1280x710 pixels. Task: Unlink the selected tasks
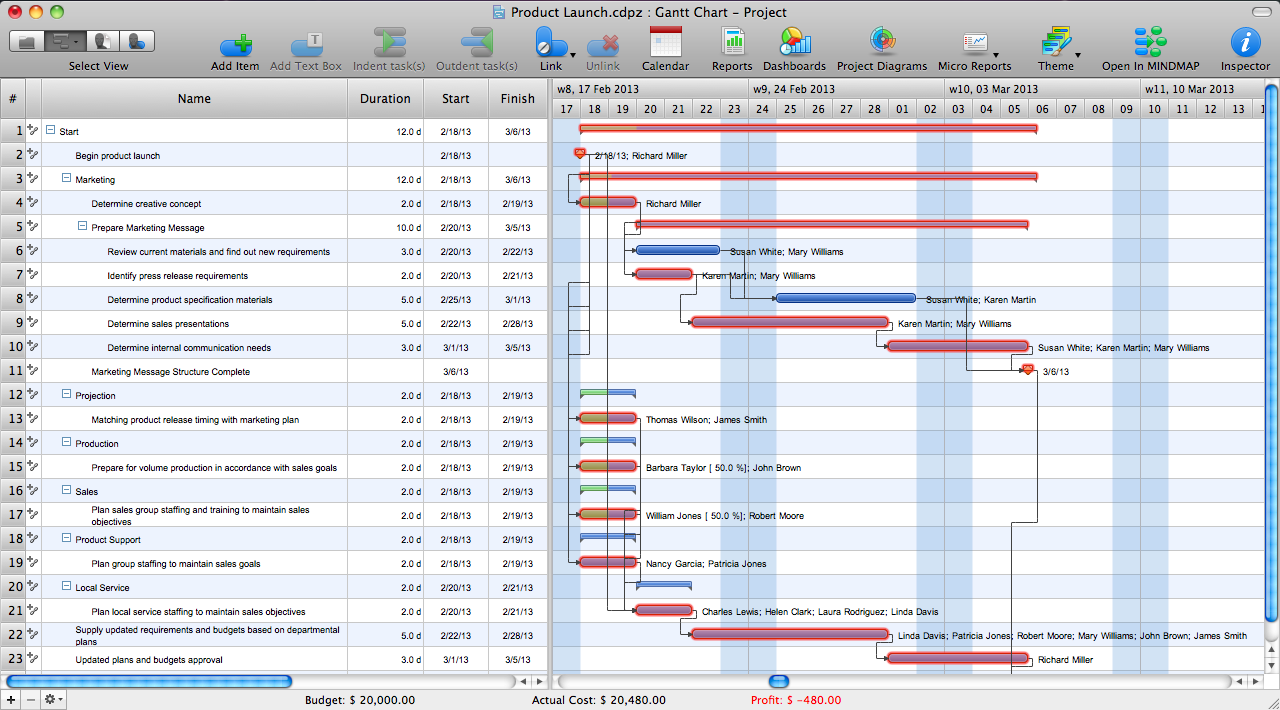coord(603,45)
